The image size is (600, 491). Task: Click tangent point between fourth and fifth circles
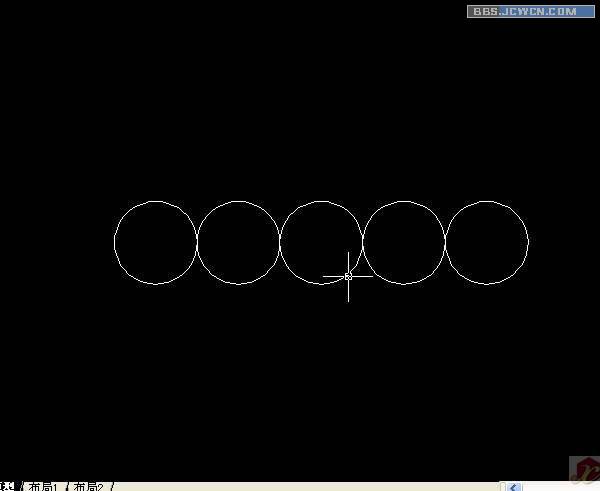(445, 242)
